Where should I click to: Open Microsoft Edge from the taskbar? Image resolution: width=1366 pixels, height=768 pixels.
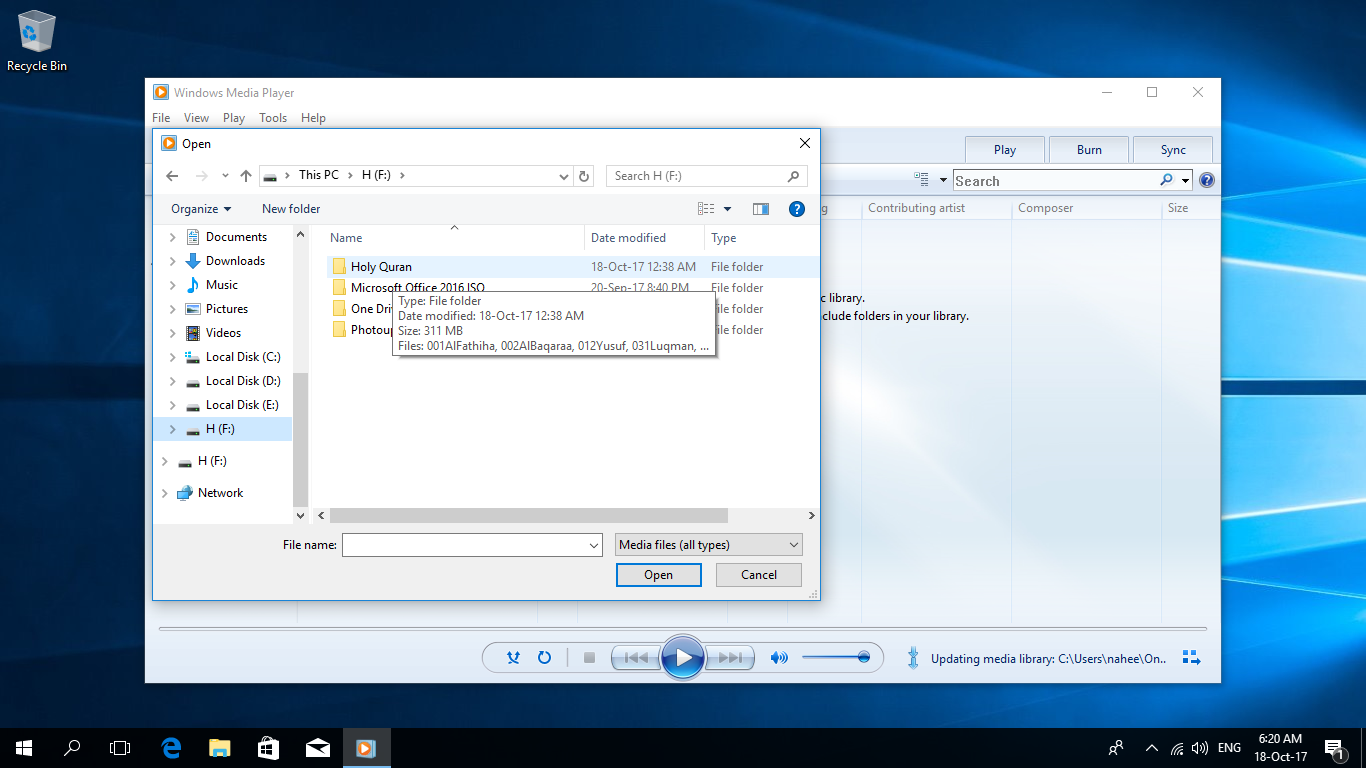pyautogui.click(x=172, y=748)
